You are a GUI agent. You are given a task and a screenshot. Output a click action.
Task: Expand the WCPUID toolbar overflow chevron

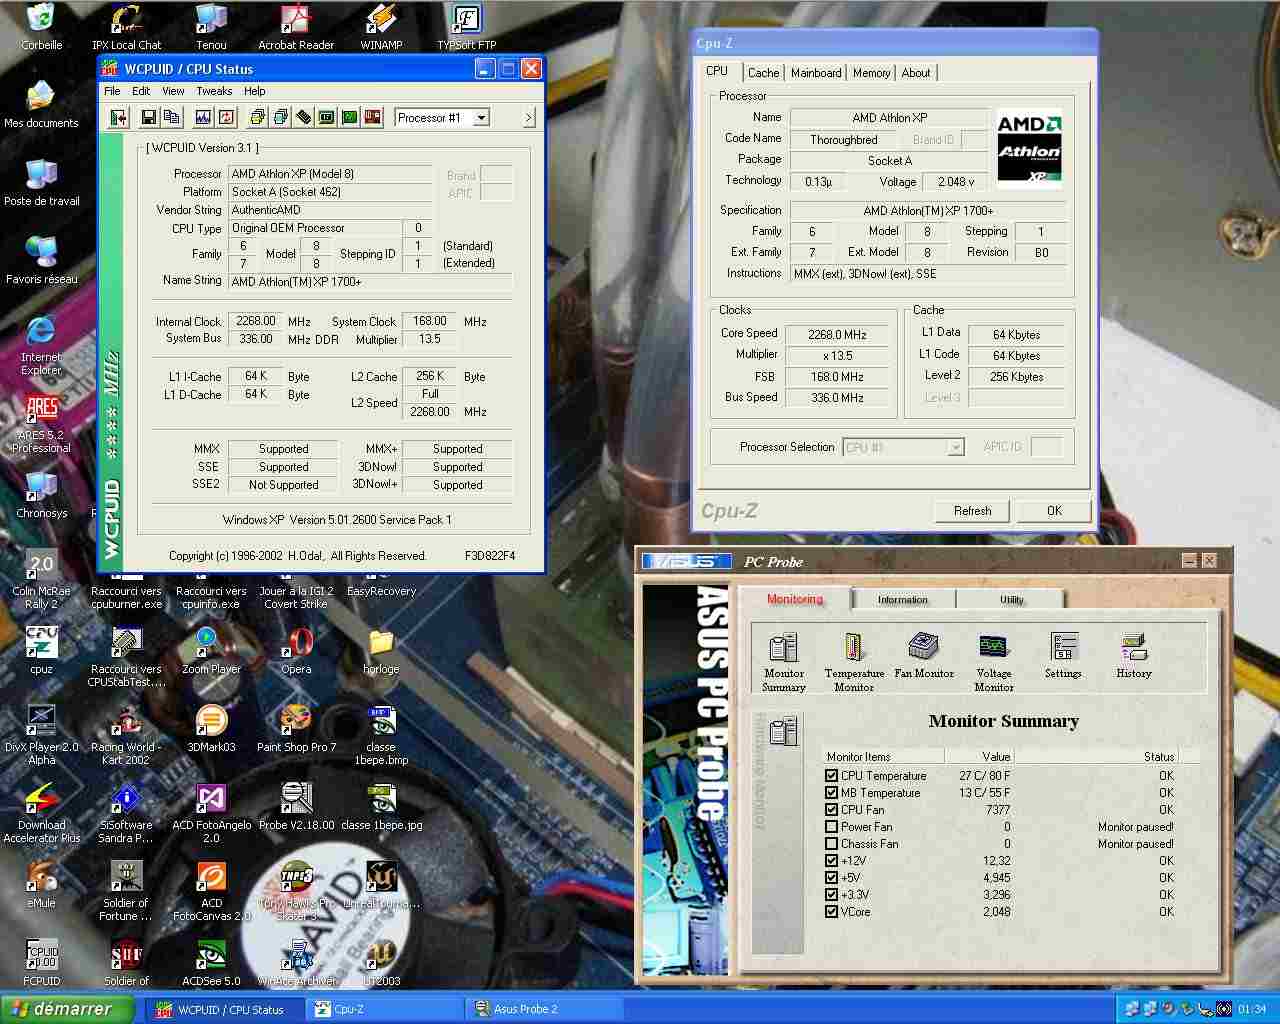(x=529, y=118)
